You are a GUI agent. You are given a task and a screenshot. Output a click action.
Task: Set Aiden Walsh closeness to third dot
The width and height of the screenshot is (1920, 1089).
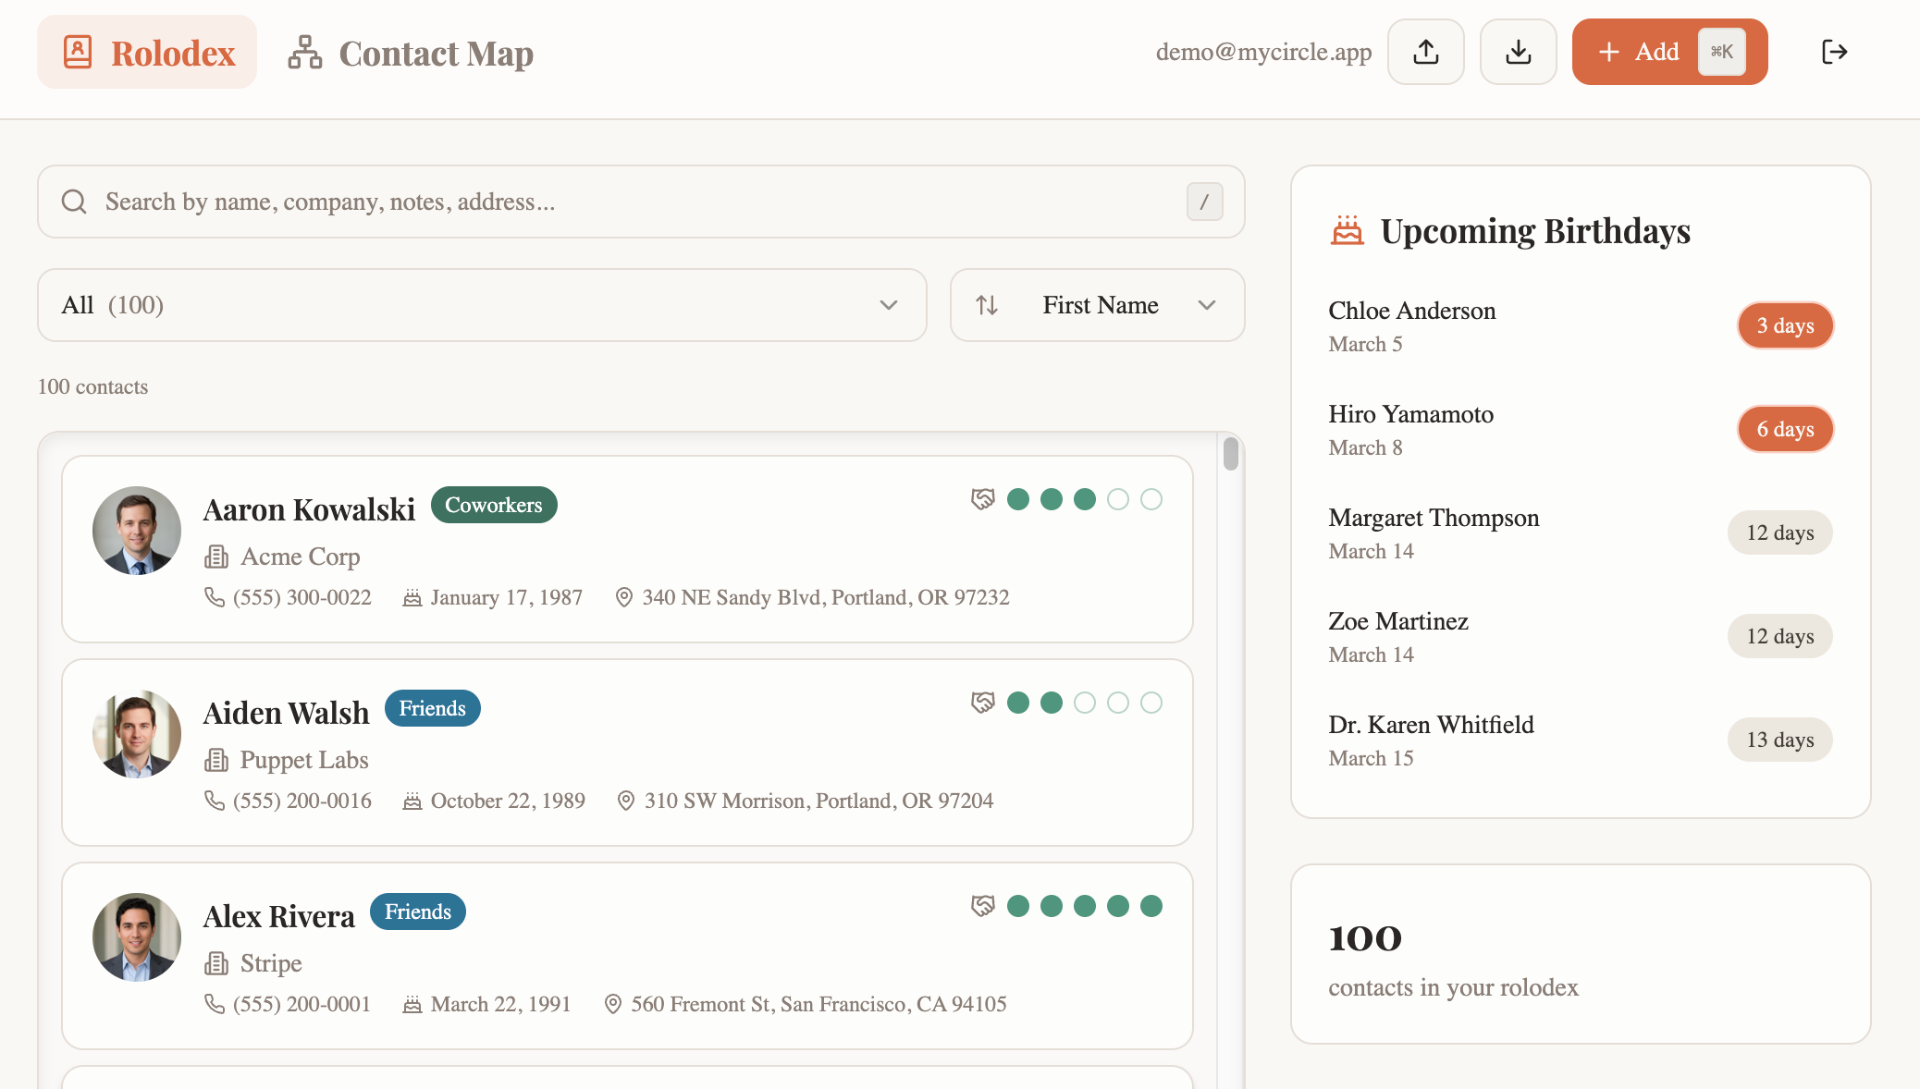pos(1084,703)
